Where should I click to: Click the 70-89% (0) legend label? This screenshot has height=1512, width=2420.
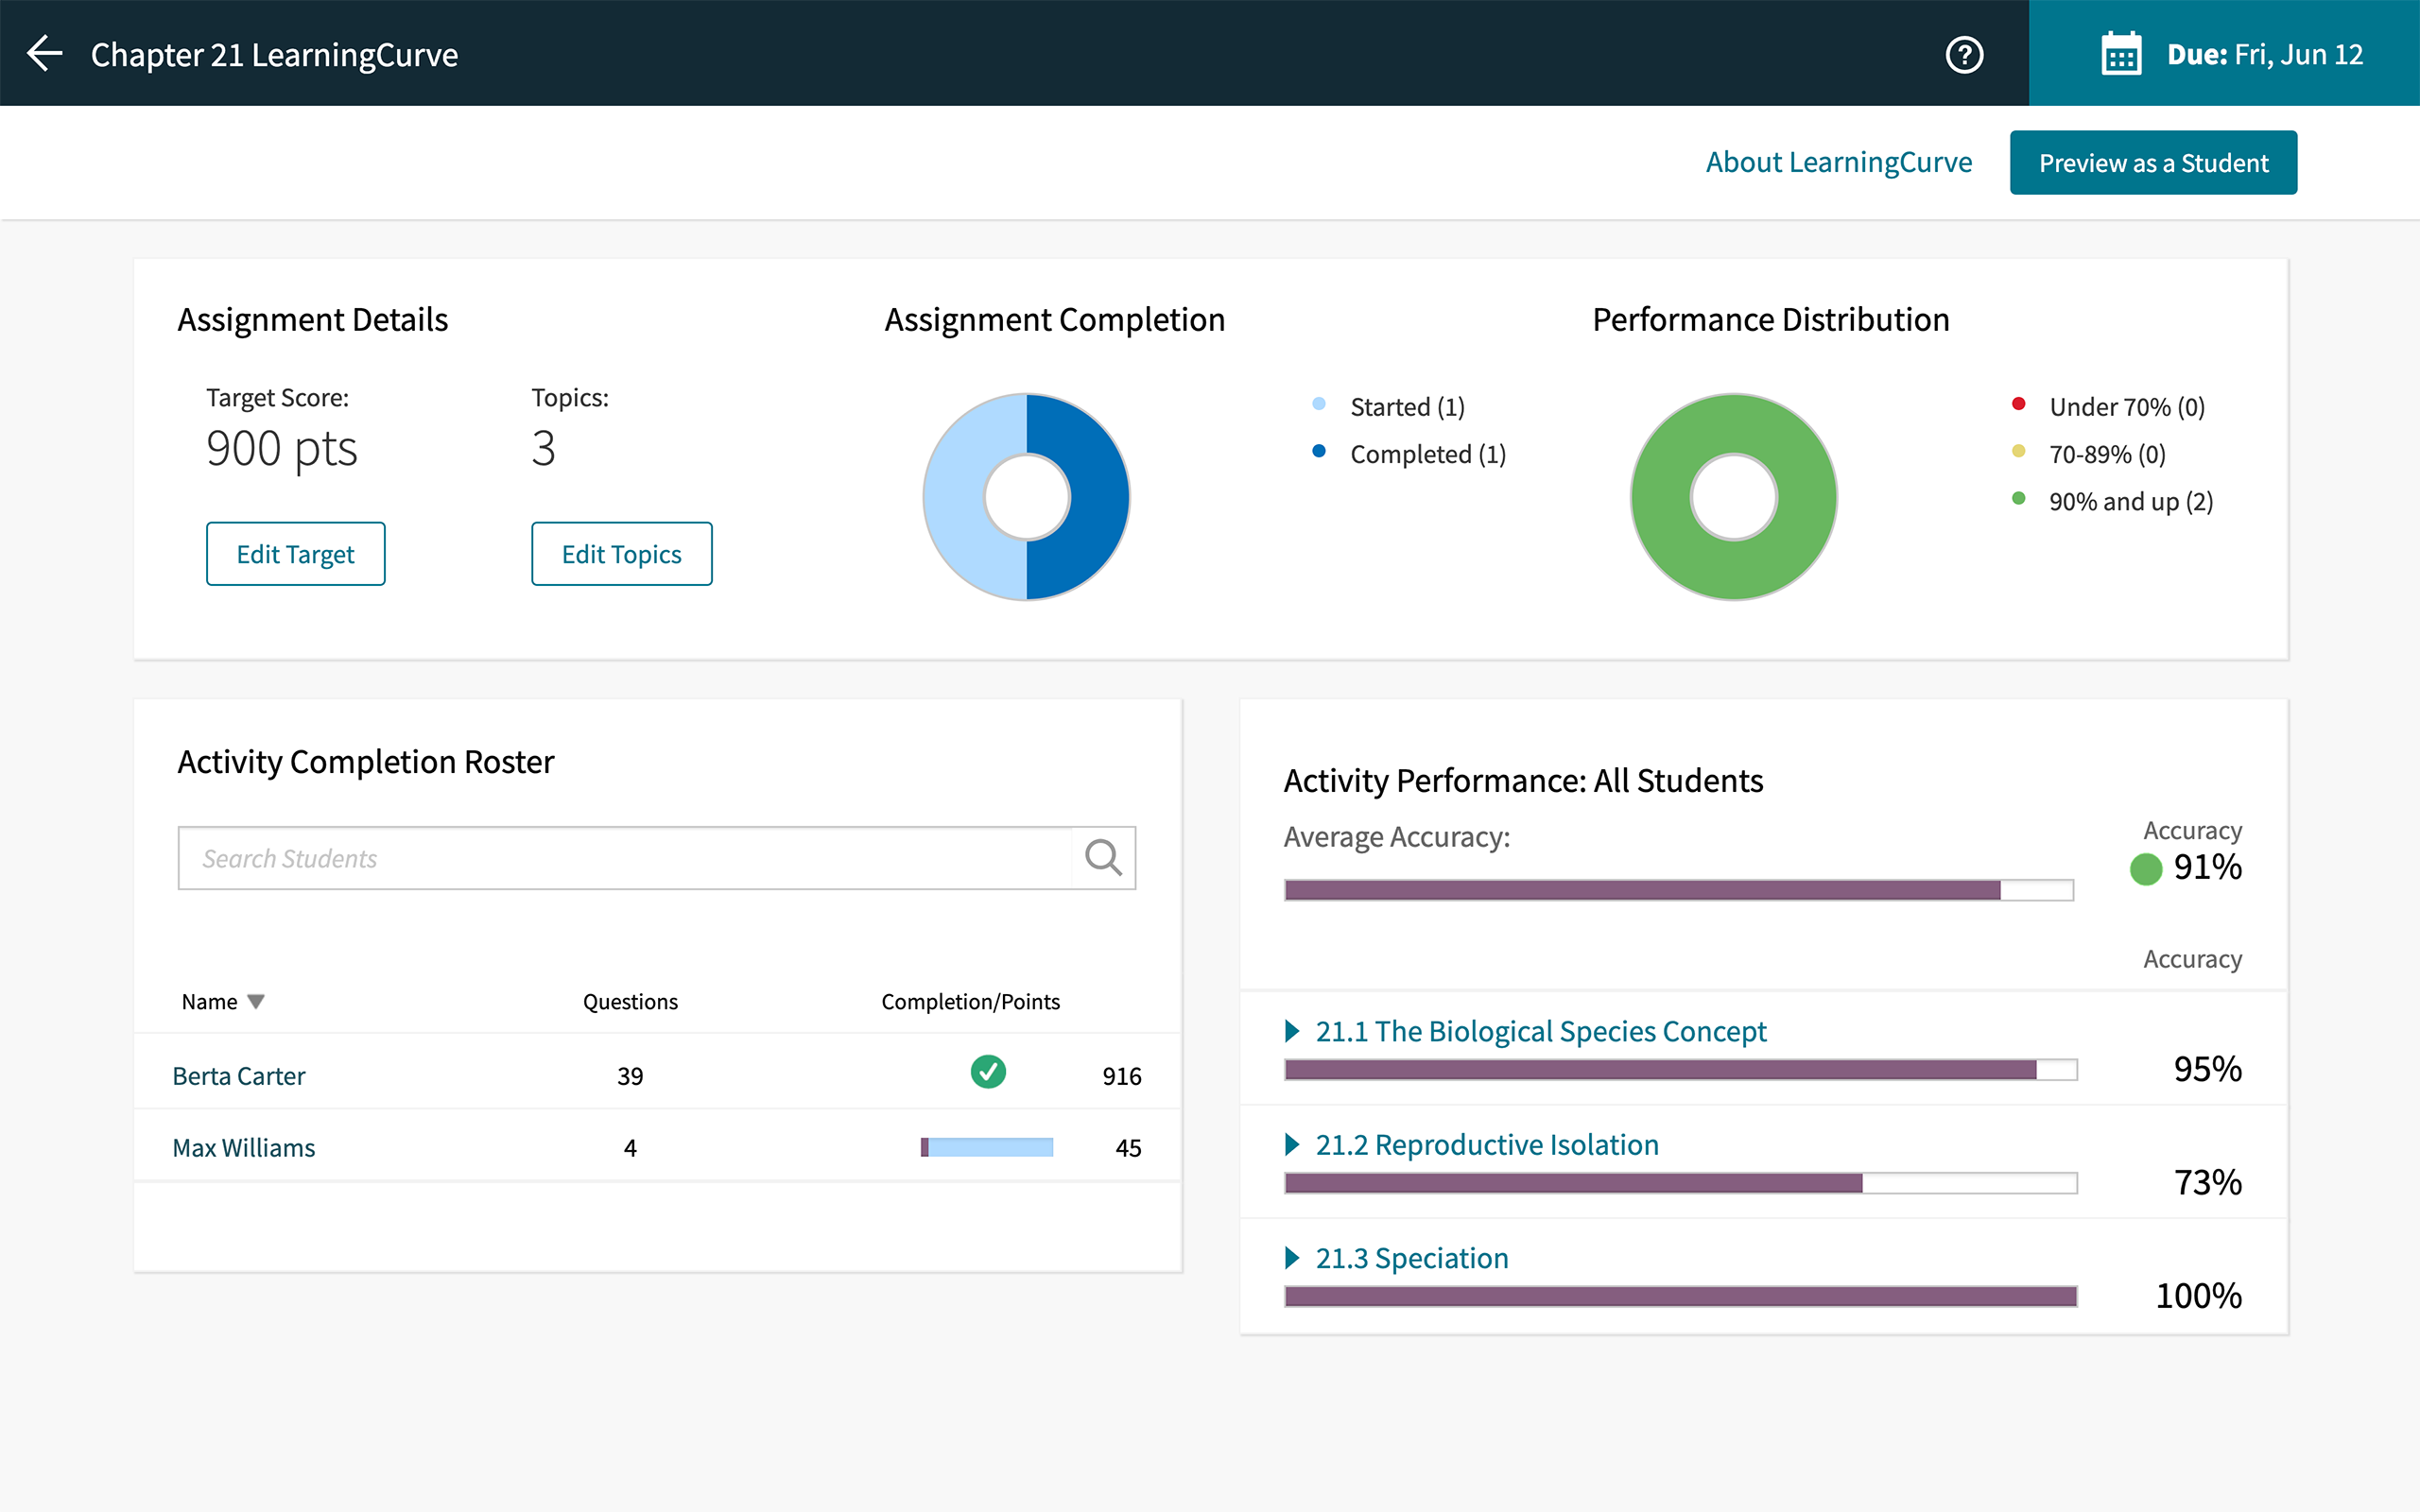2107,454
